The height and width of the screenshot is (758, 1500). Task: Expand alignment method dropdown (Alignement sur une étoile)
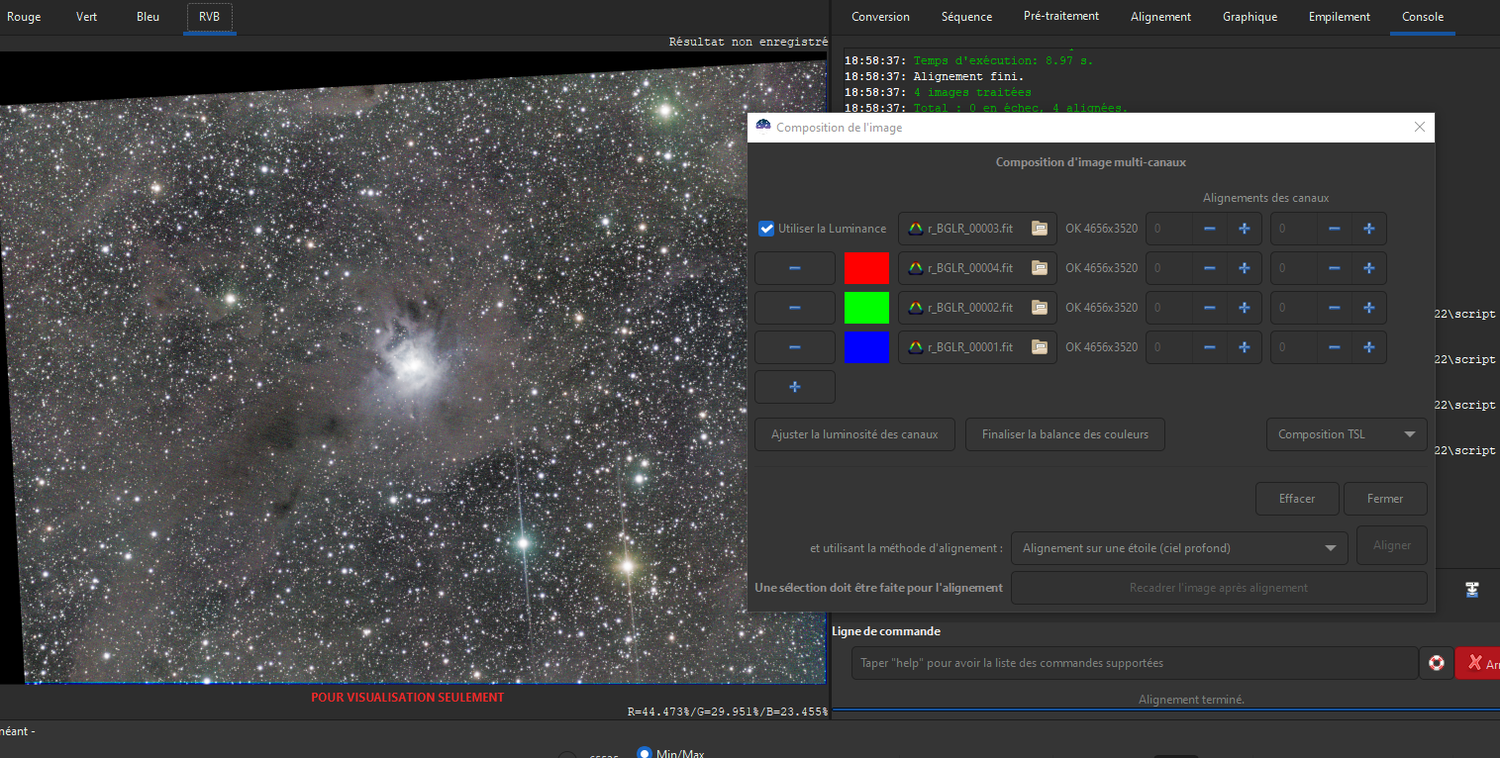[1179, 548]
